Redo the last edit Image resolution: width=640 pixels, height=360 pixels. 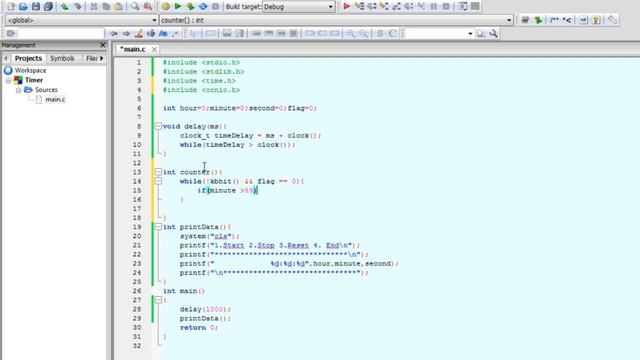pos(77,6)
